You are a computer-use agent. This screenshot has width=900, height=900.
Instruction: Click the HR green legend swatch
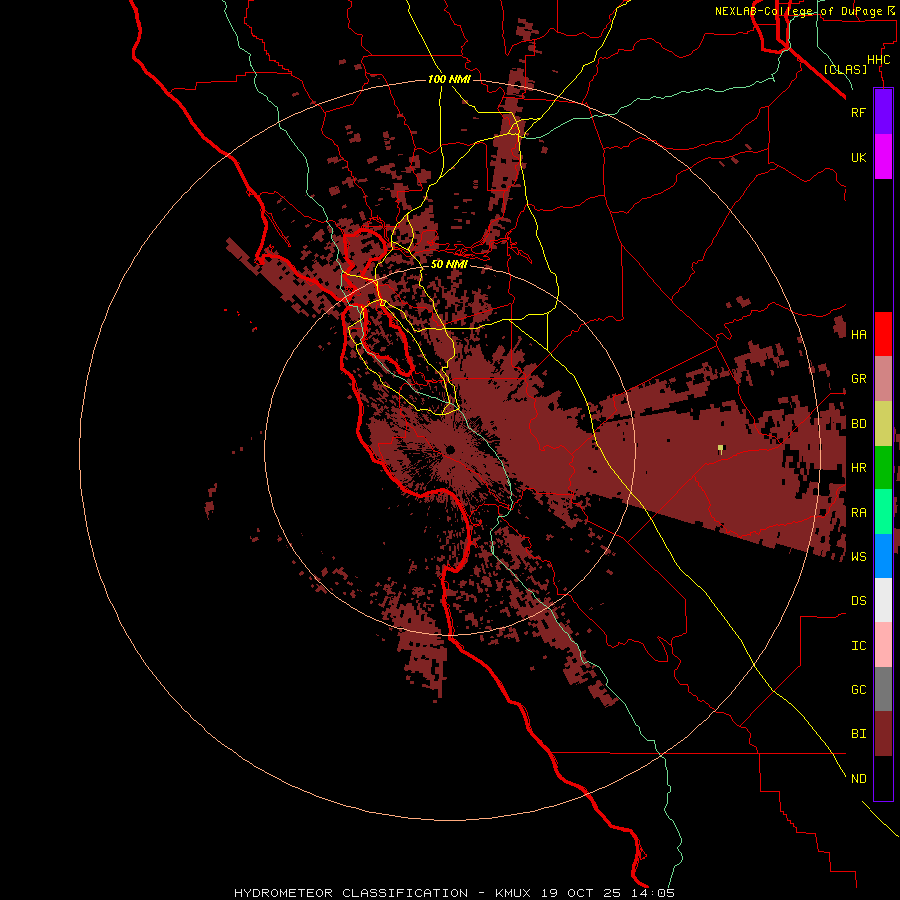point(883,468)
